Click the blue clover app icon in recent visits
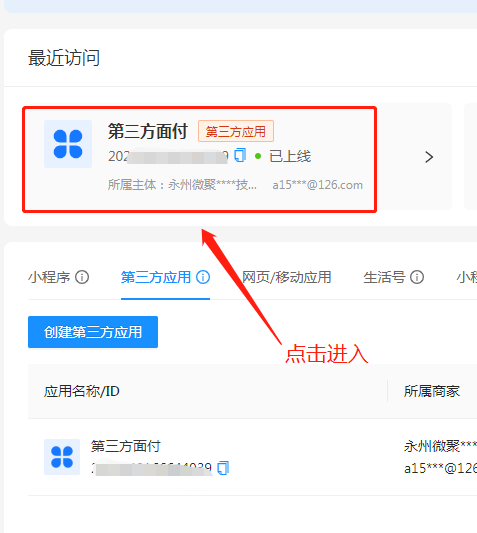The image size is (477, 533). pyautogui.click(x=68, y=144)
